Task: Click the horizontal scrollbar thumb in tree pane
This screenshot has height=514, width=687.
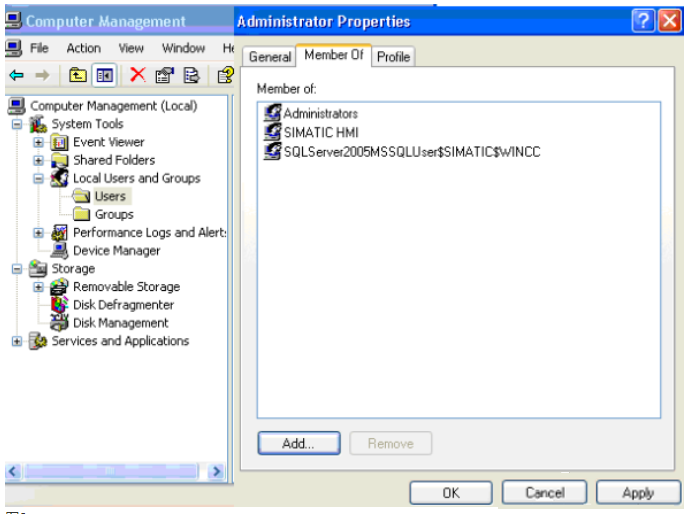Action: pyautogui.click(x=111, y=471)
